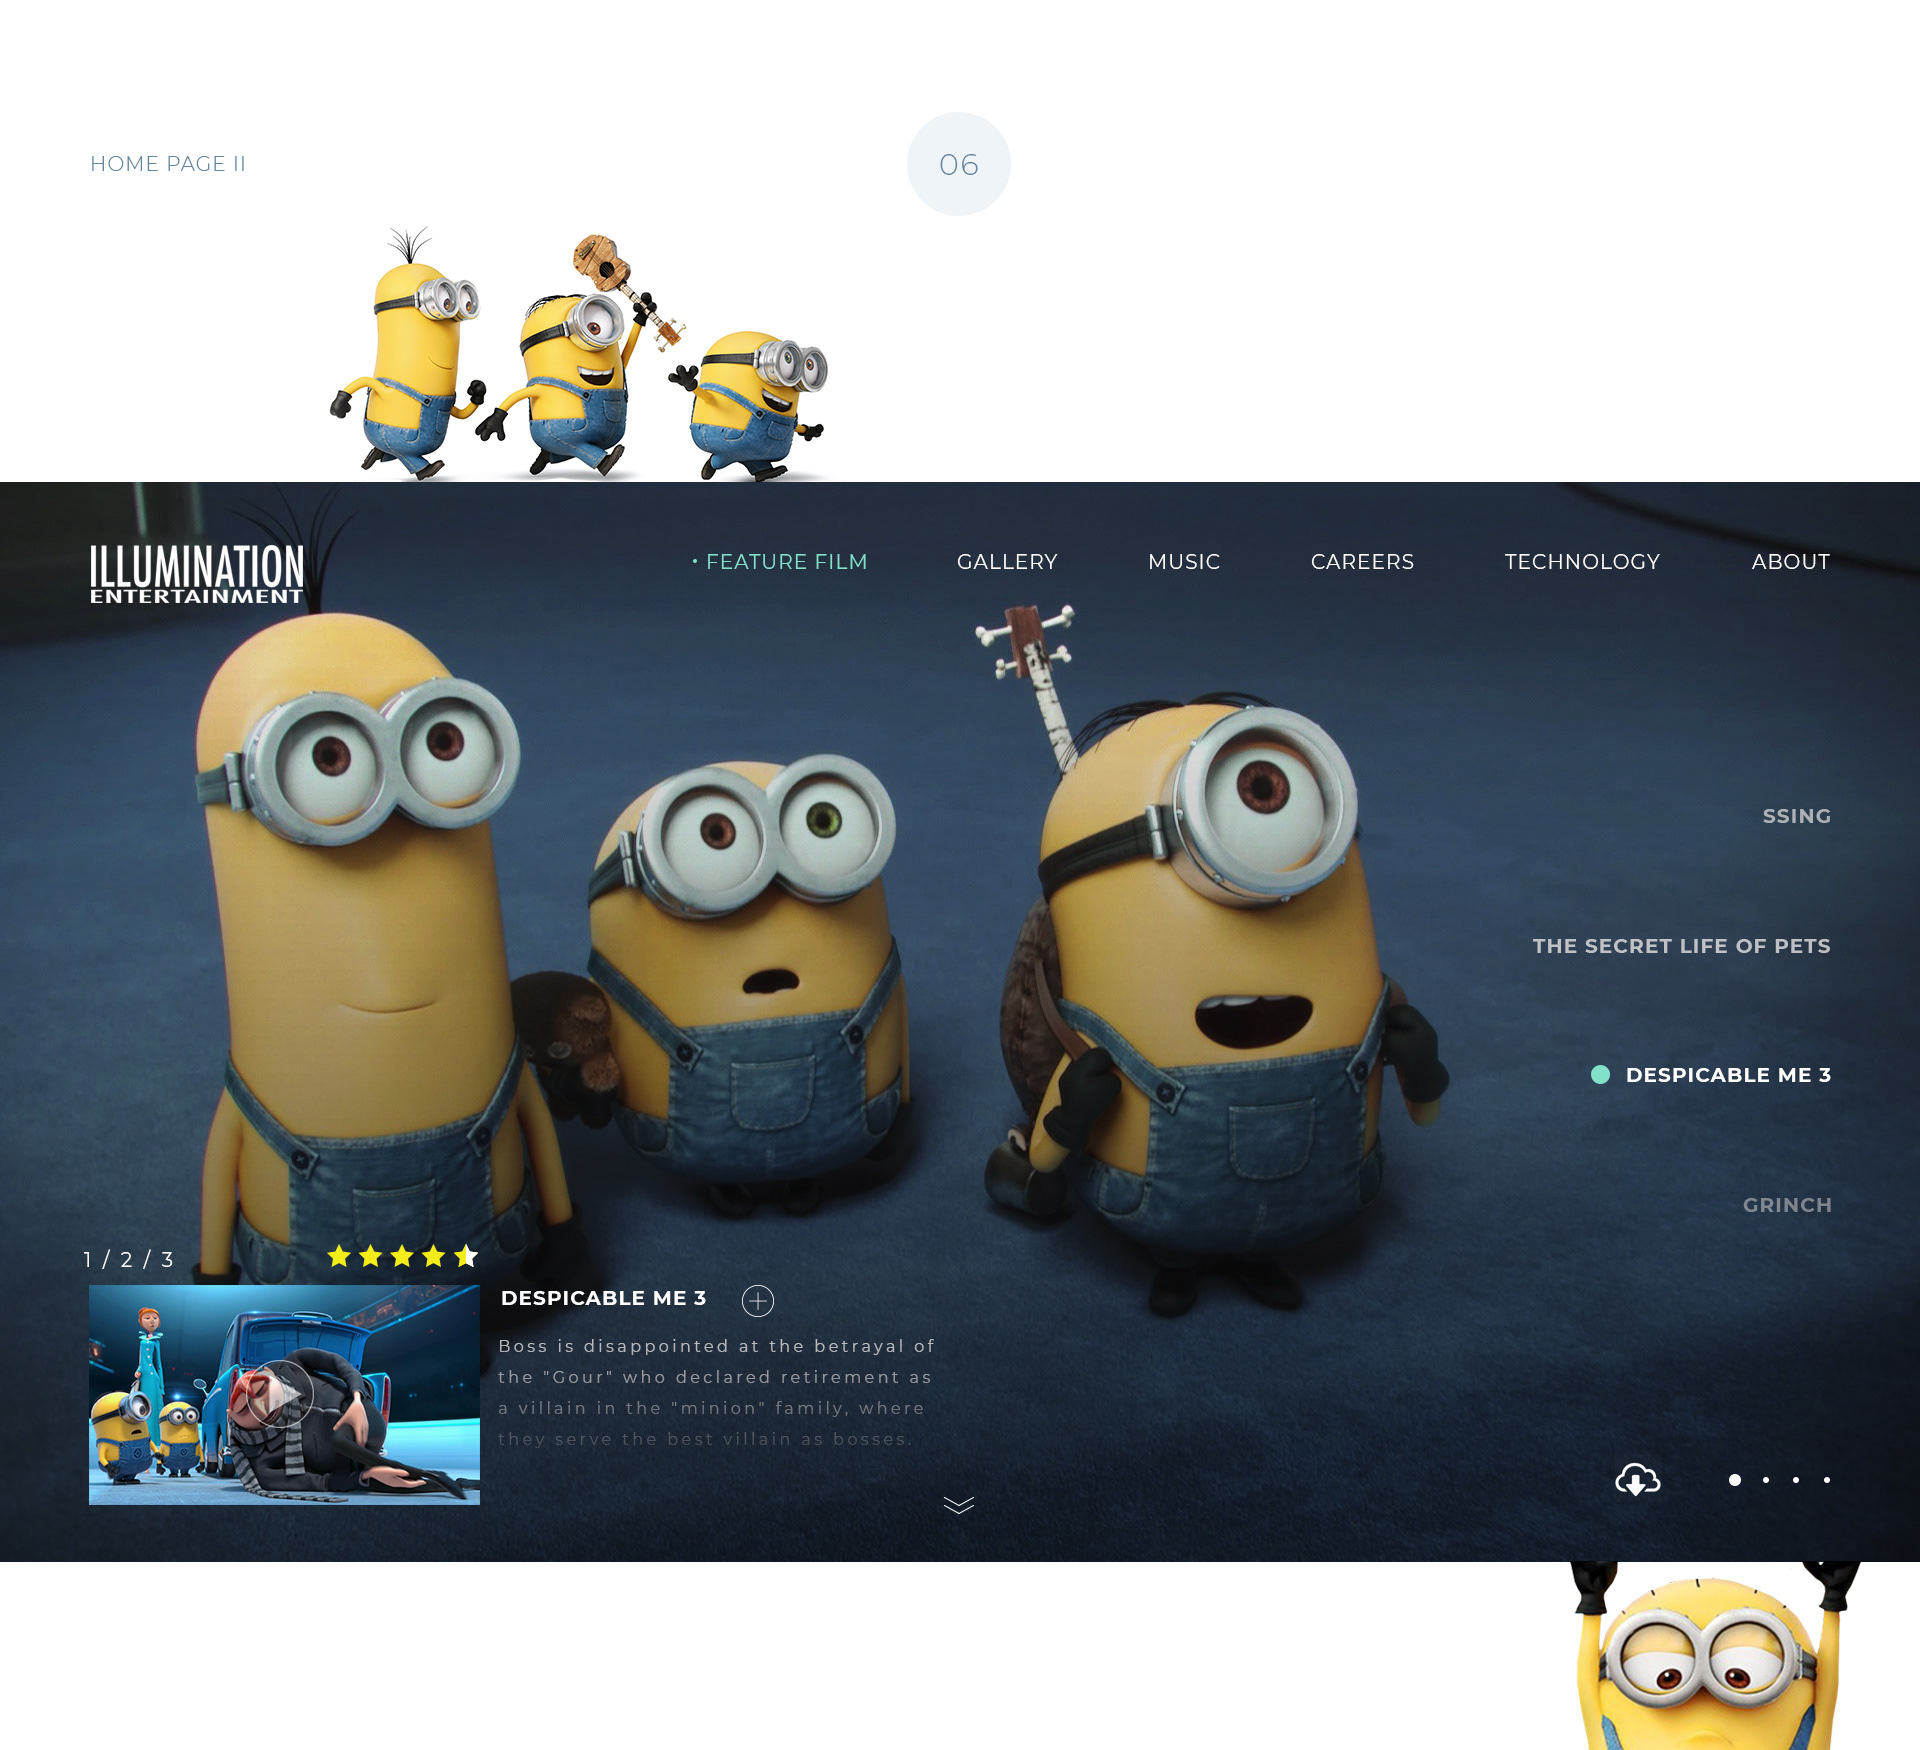Click the film description text
Image resolution: width=1920 pixels, height=1750 pixels.
716,1392
